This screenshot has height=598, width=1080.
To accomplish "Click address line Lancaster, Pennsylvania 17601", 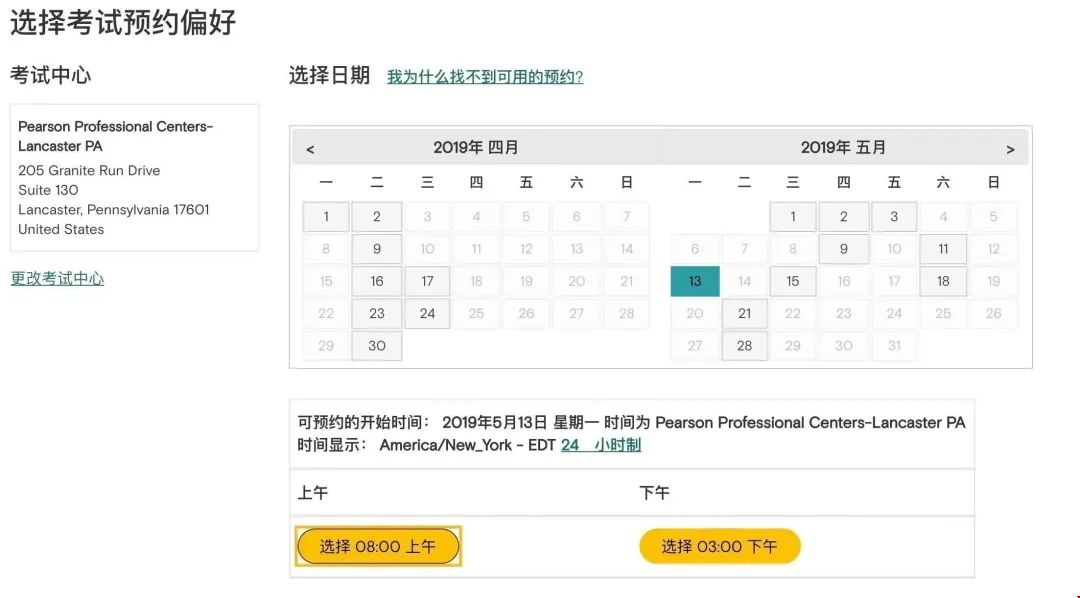I will [114, 209].
